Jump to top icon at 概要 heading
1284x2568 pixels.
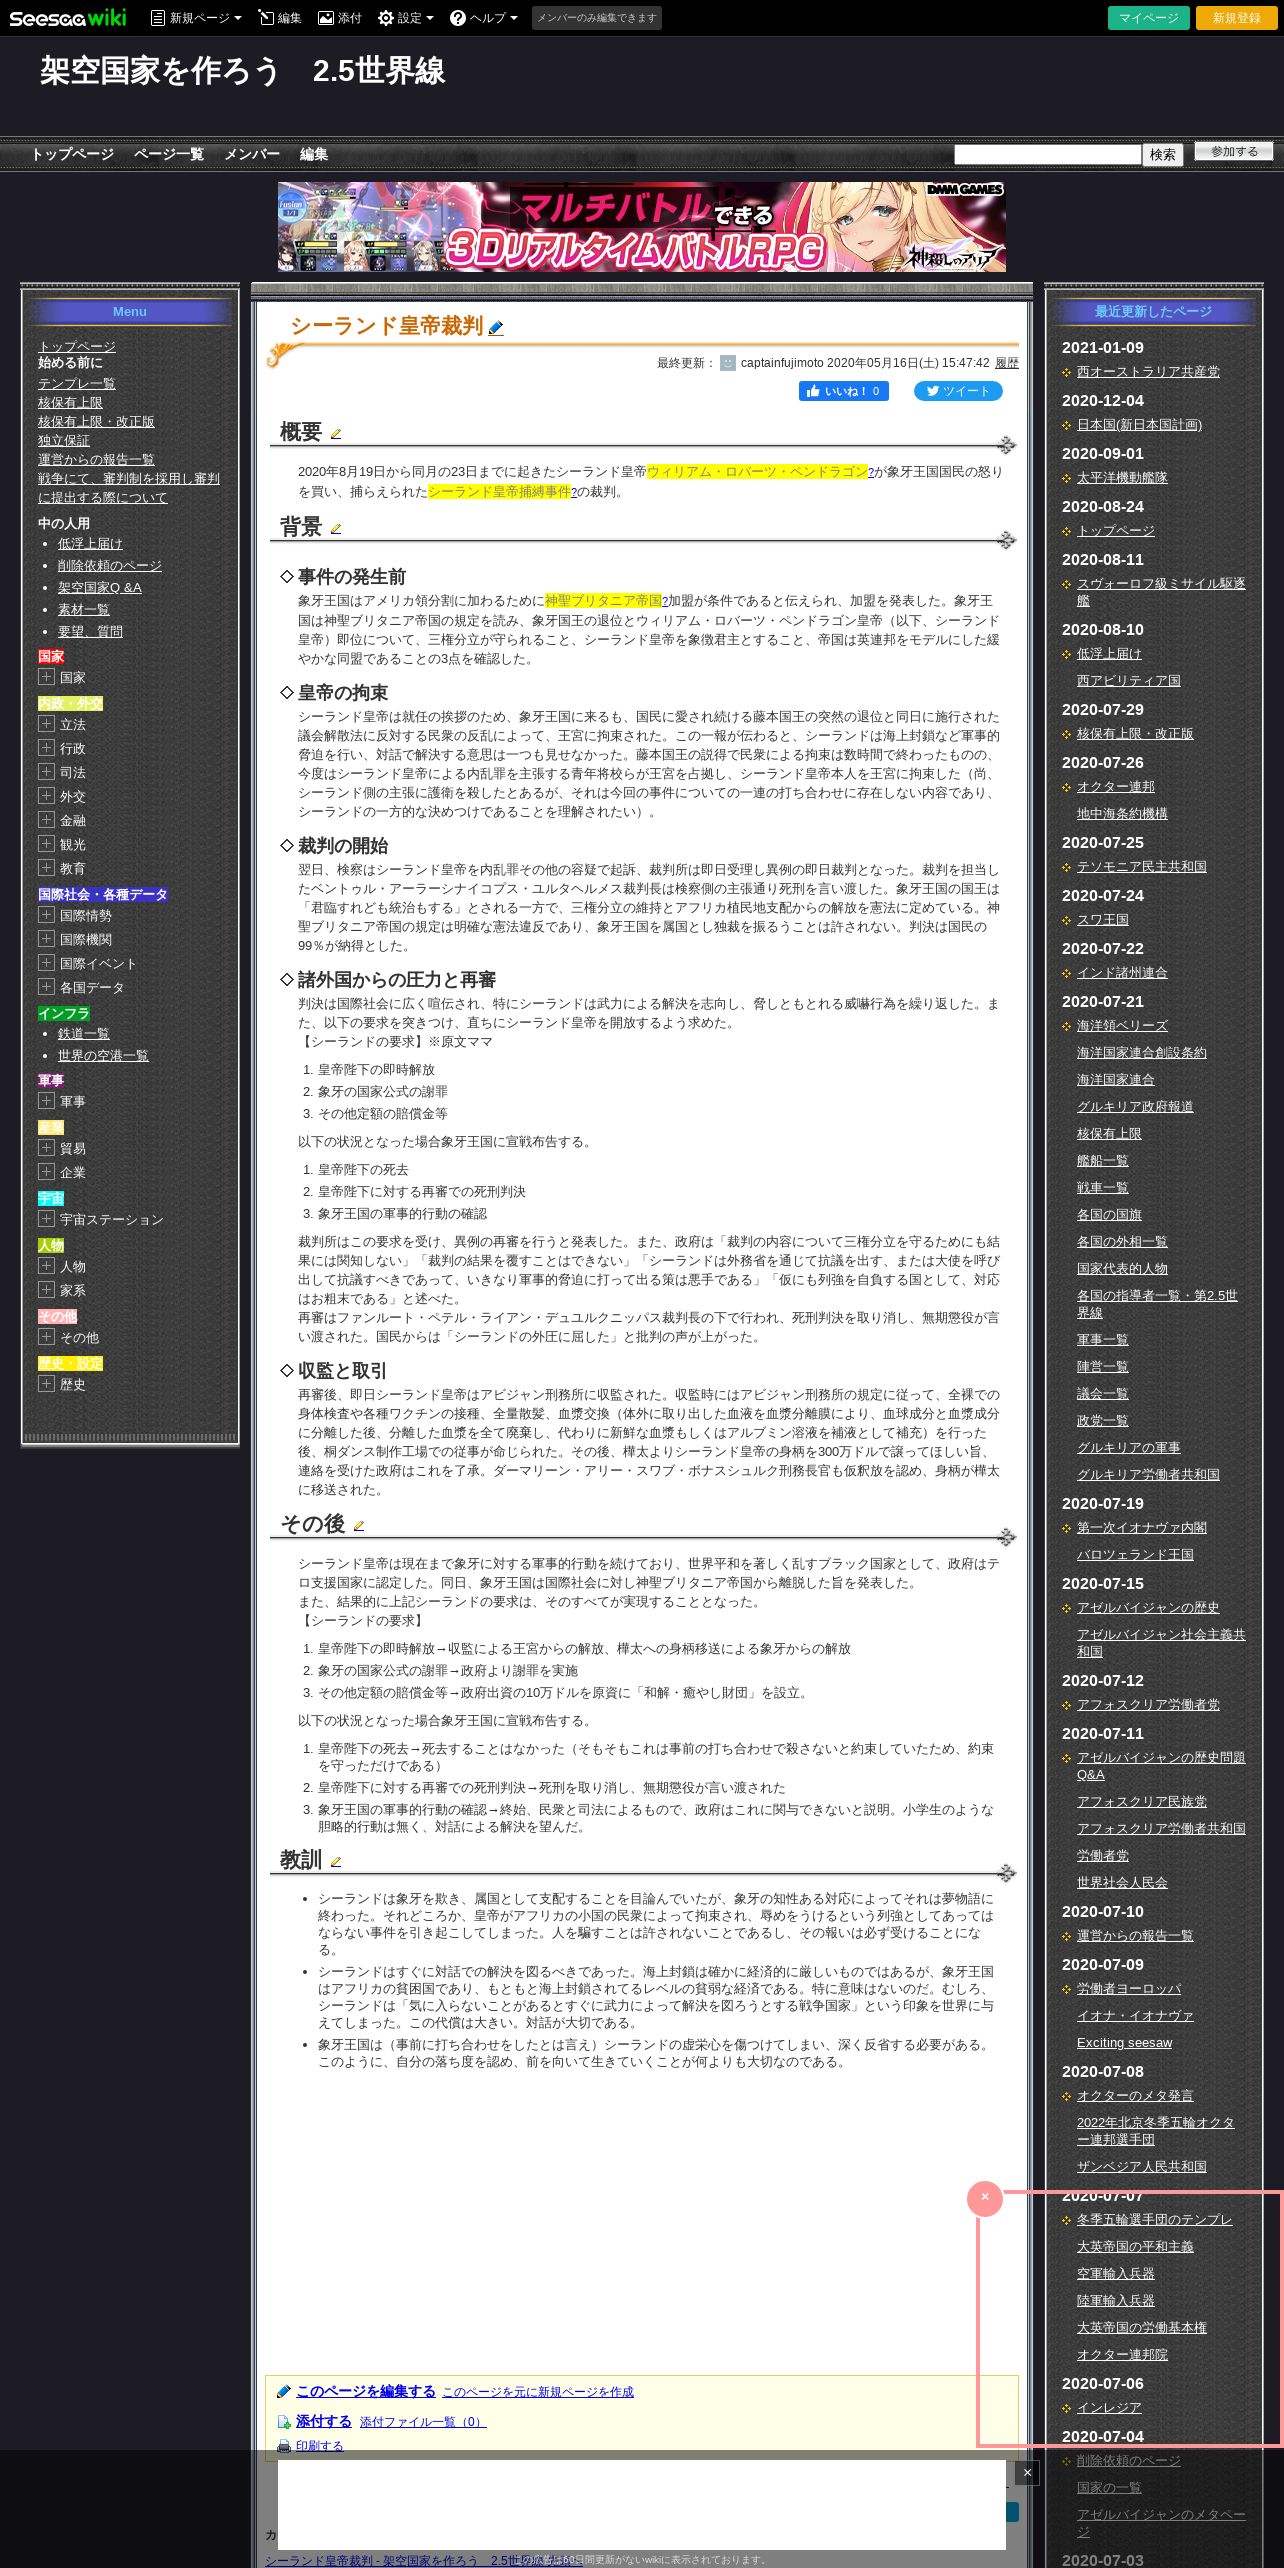[x=1007, y=444]
